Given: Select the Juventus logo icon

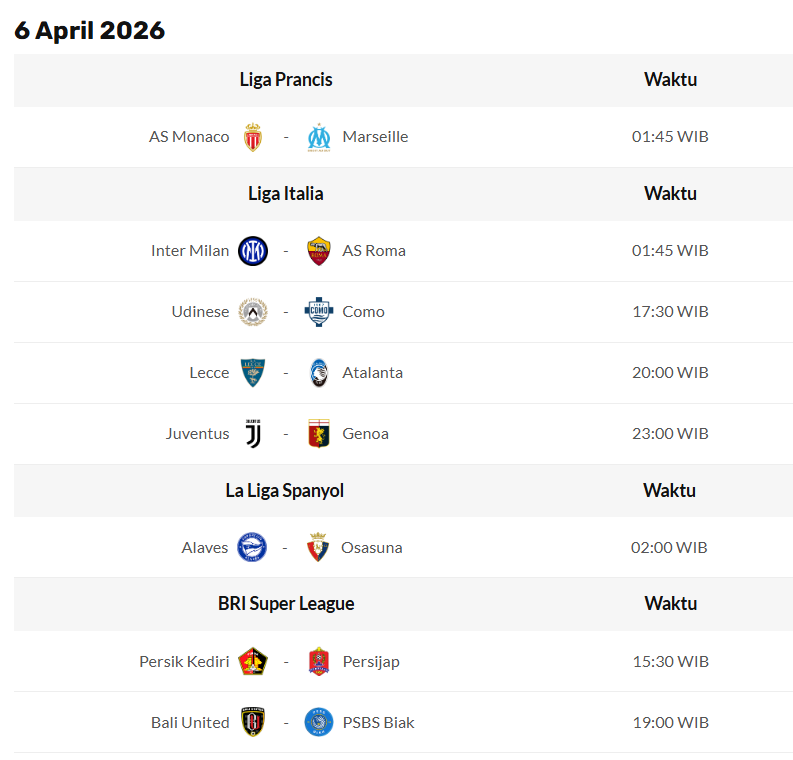Looking at the screenshot, I should click(x=253, y=434).
